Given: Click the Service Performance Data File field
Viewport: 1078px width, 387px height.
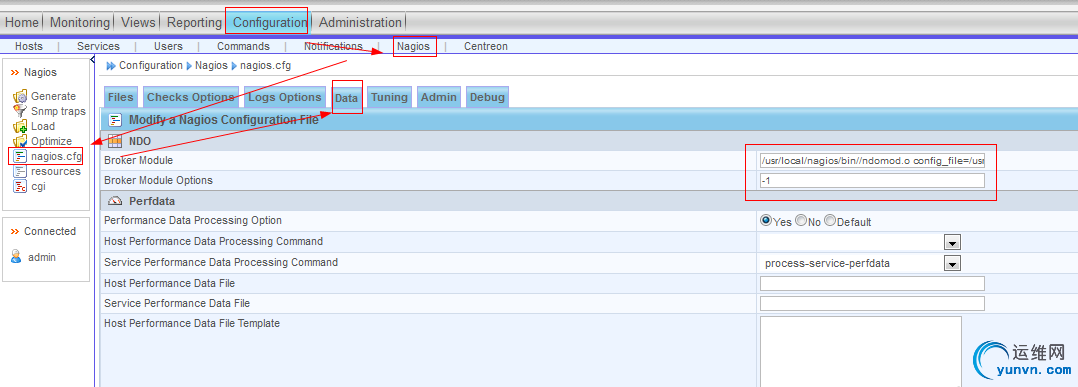Looking at the screenshot, I should point(872,303).
